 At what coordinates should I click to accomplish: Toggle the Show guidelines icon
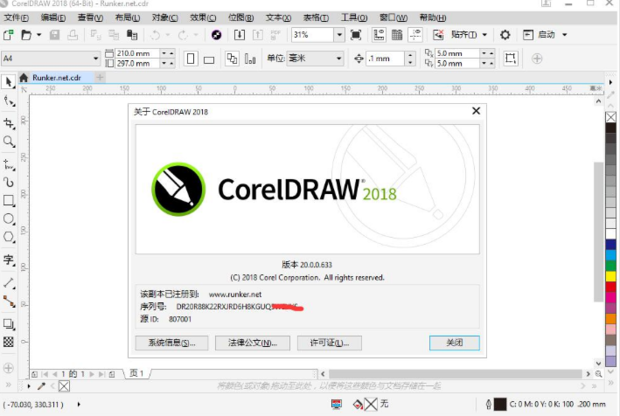415,35
